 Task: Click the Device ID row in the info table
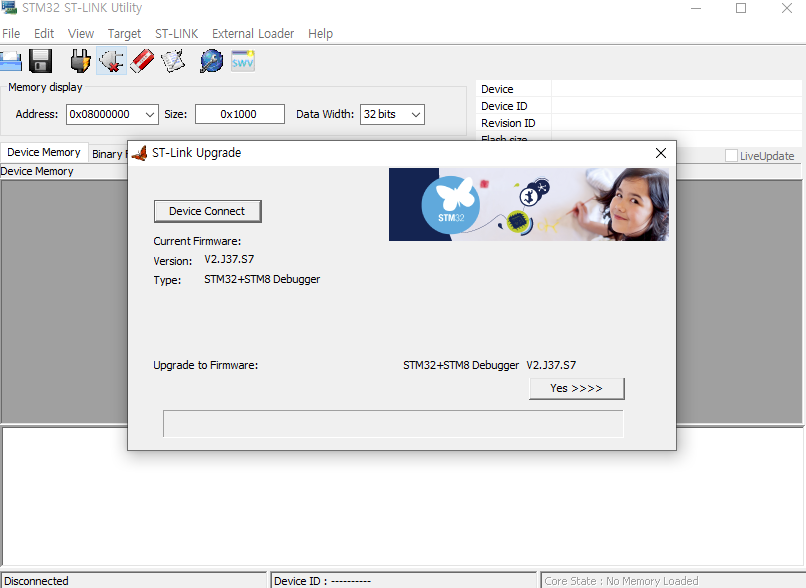click(639, 106)
